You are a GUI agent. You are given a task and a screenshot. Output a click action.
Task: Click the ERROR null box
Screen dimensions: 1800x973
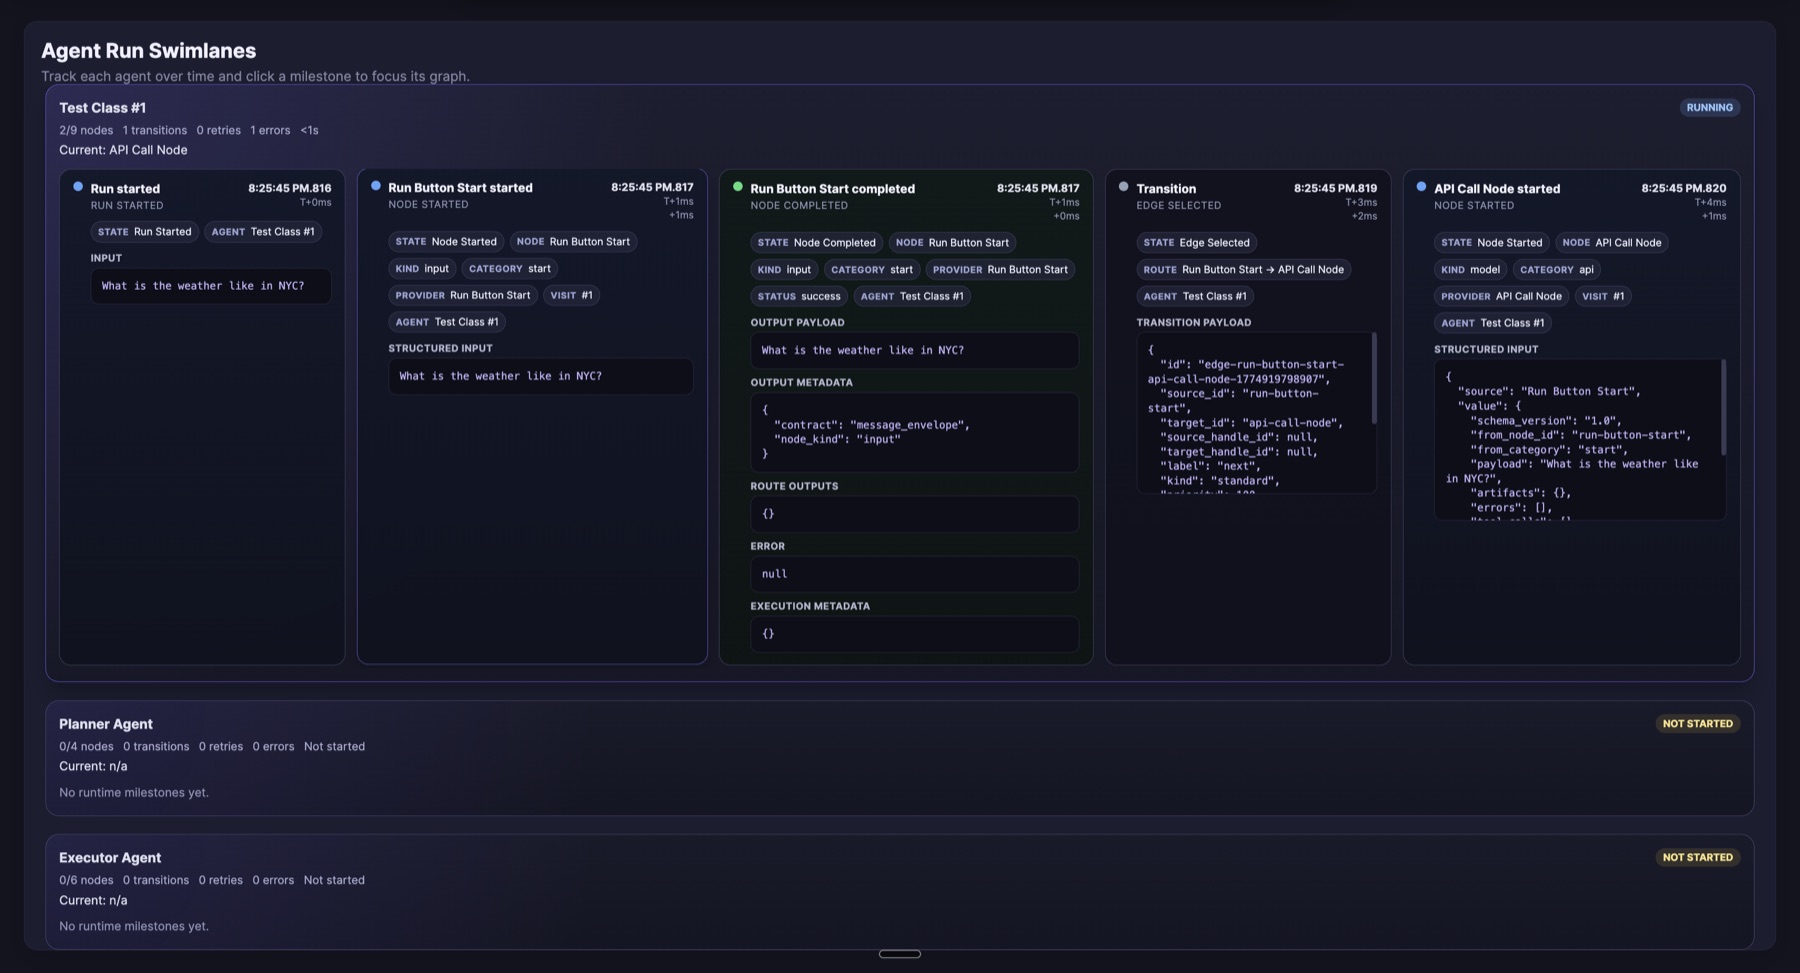[915, 574]
